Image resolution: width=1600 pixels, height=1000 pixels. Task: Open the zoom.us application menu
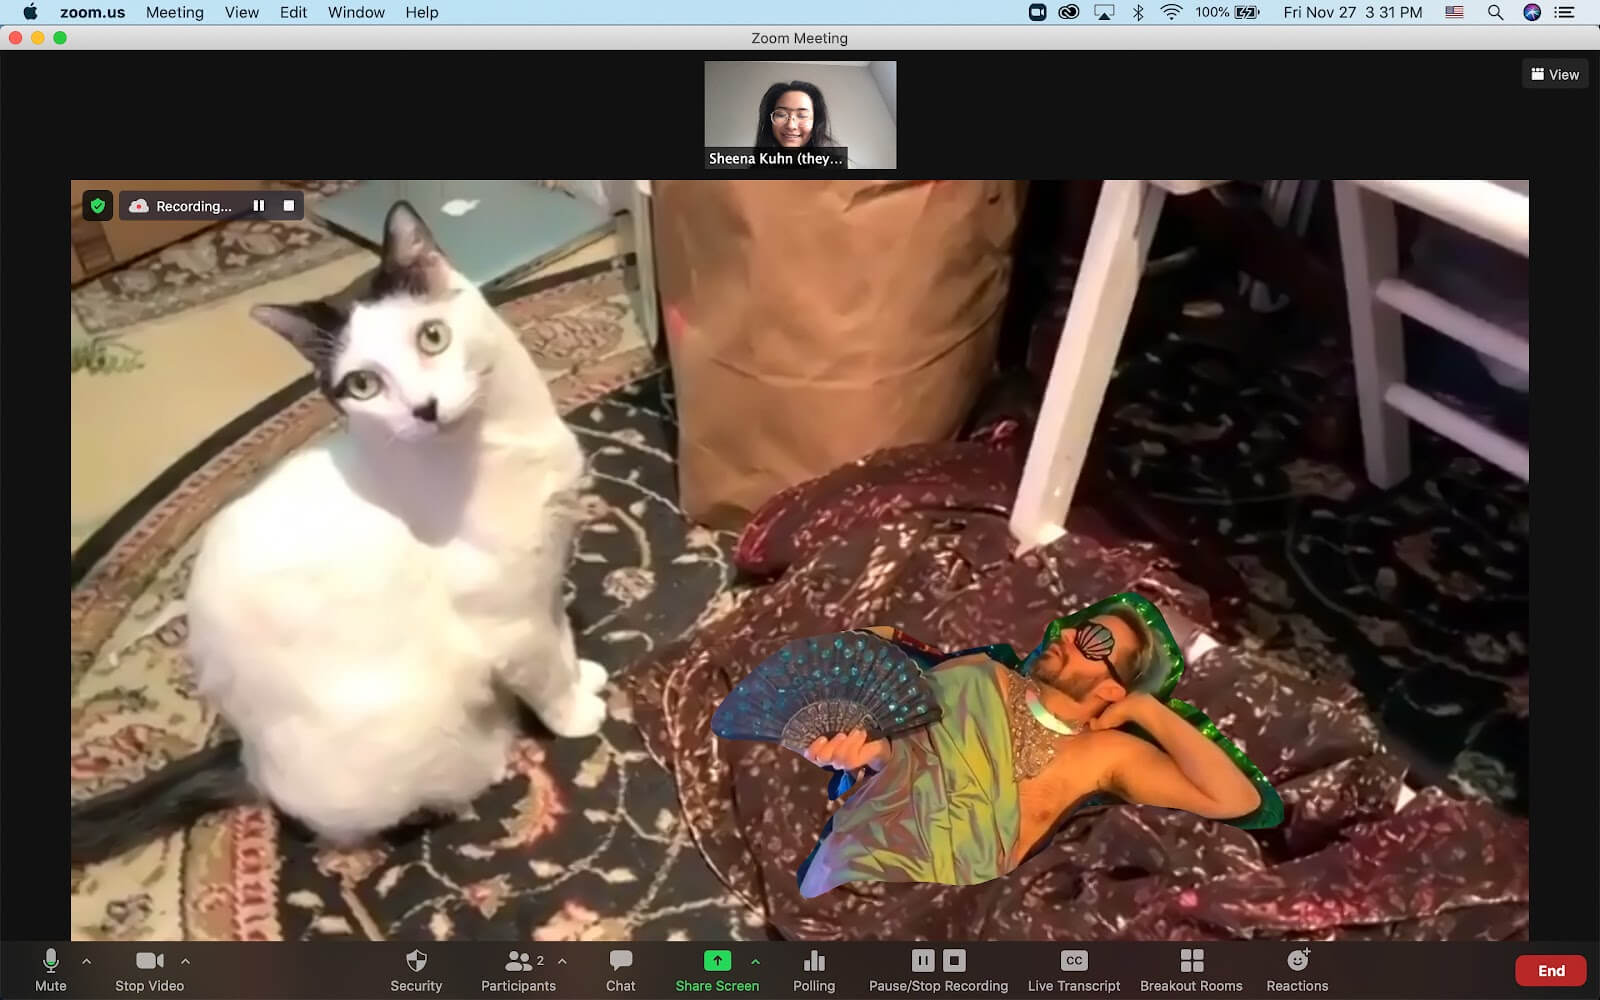point(92,12)
